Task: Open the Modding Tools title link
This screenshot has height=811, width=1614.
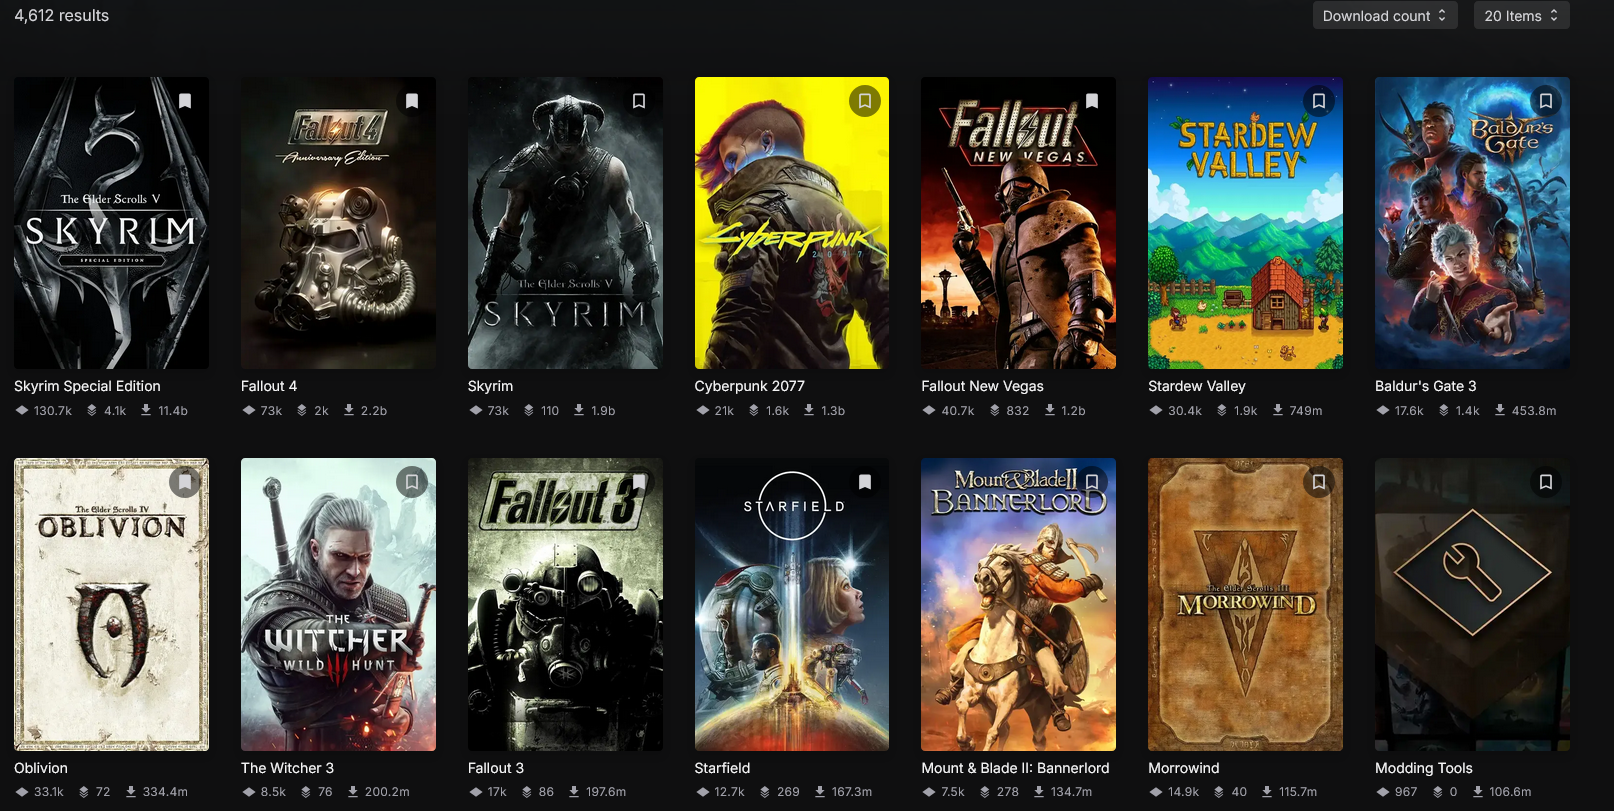Action: 1424,768
